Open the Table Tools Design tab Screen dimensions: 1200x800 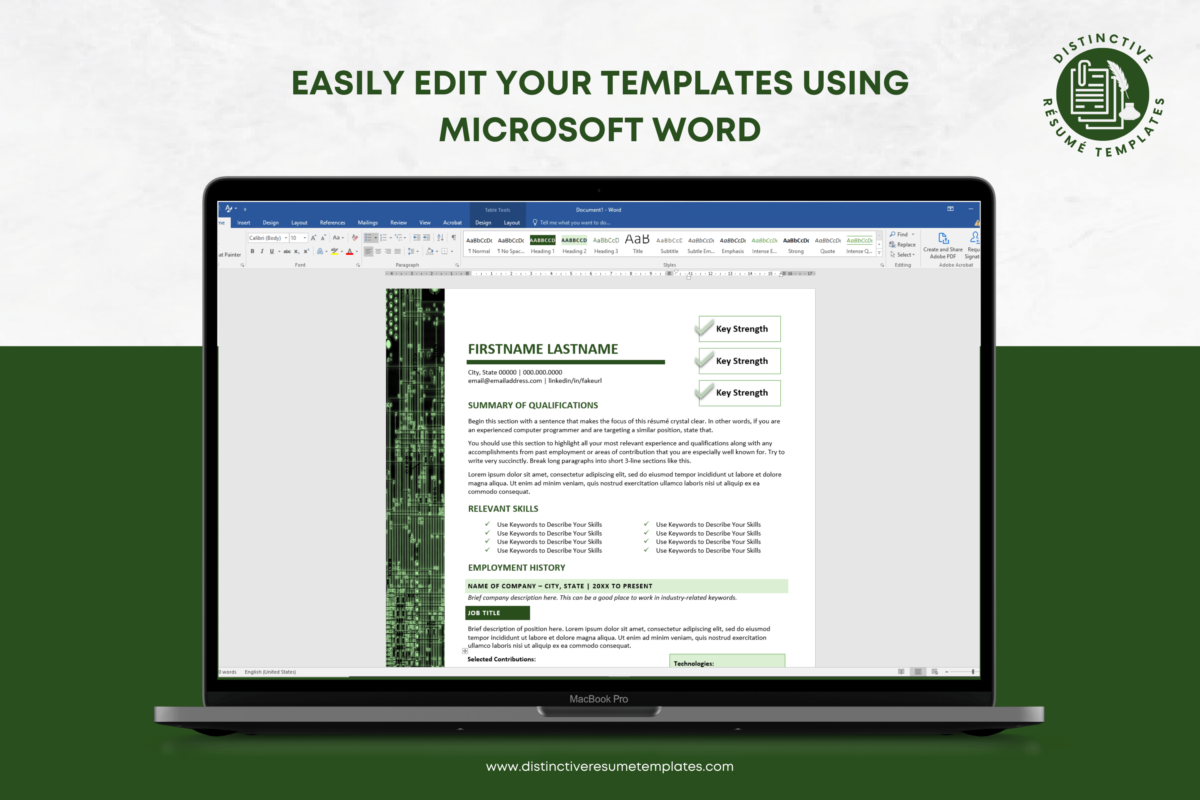(x=483, y=222)
